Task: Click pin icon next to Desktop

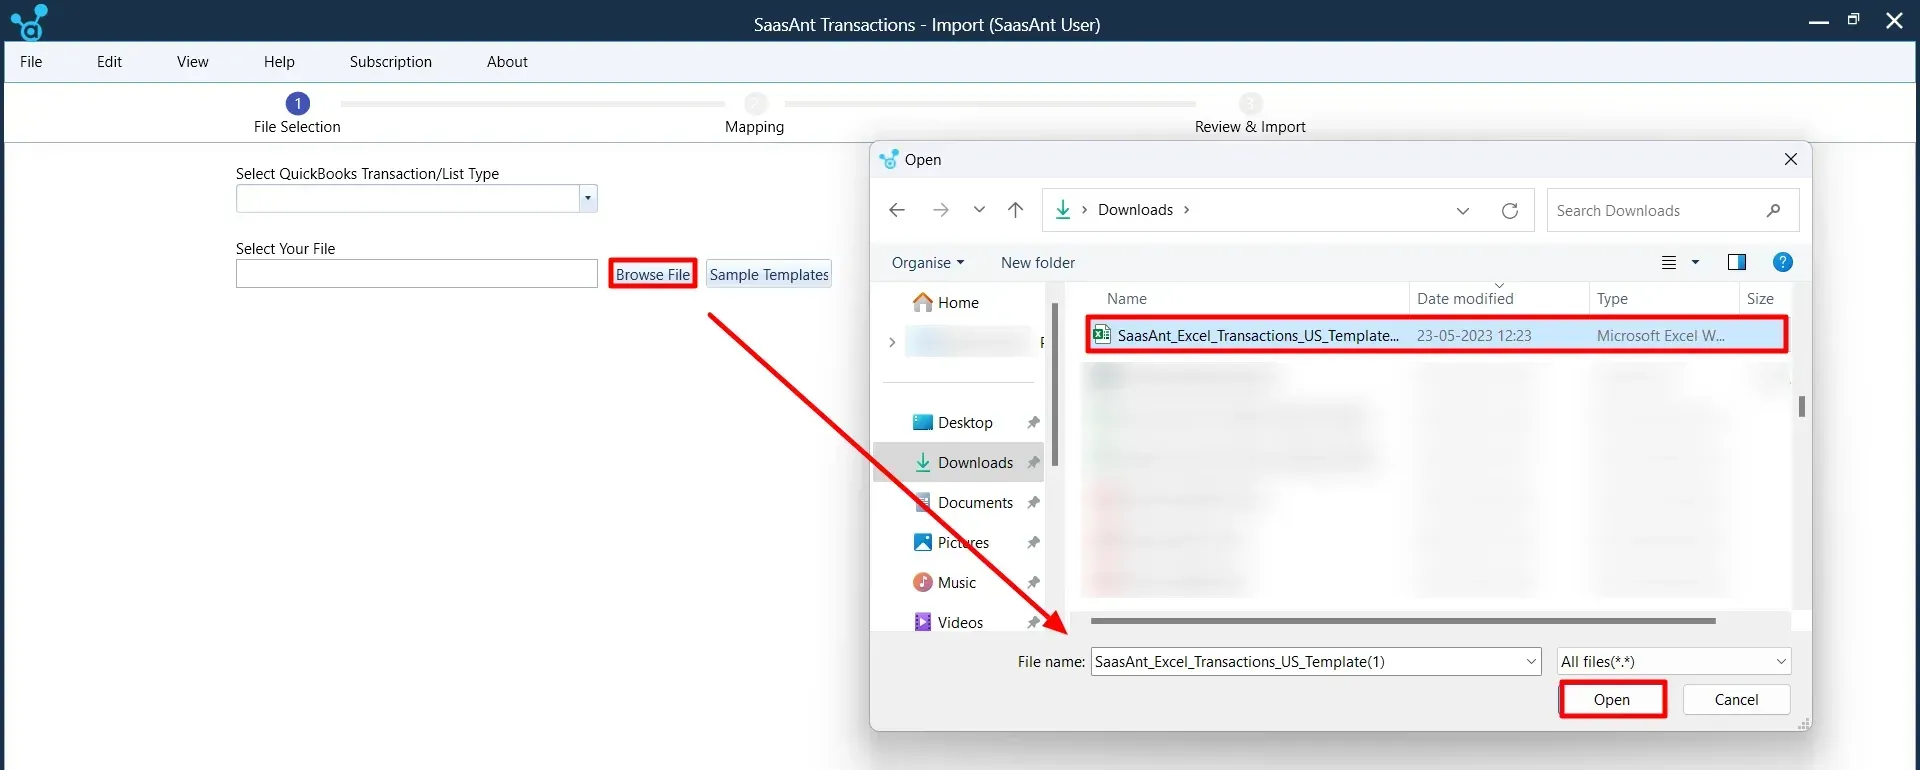Action: (1033, 423)
